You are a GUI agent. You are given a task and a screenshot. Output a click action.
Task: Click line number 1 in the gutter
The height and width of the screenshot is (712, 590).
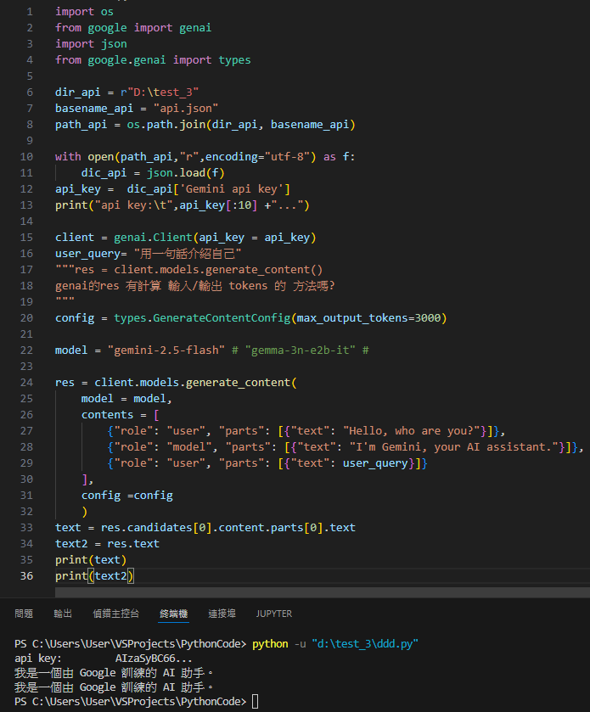(30, 11)
